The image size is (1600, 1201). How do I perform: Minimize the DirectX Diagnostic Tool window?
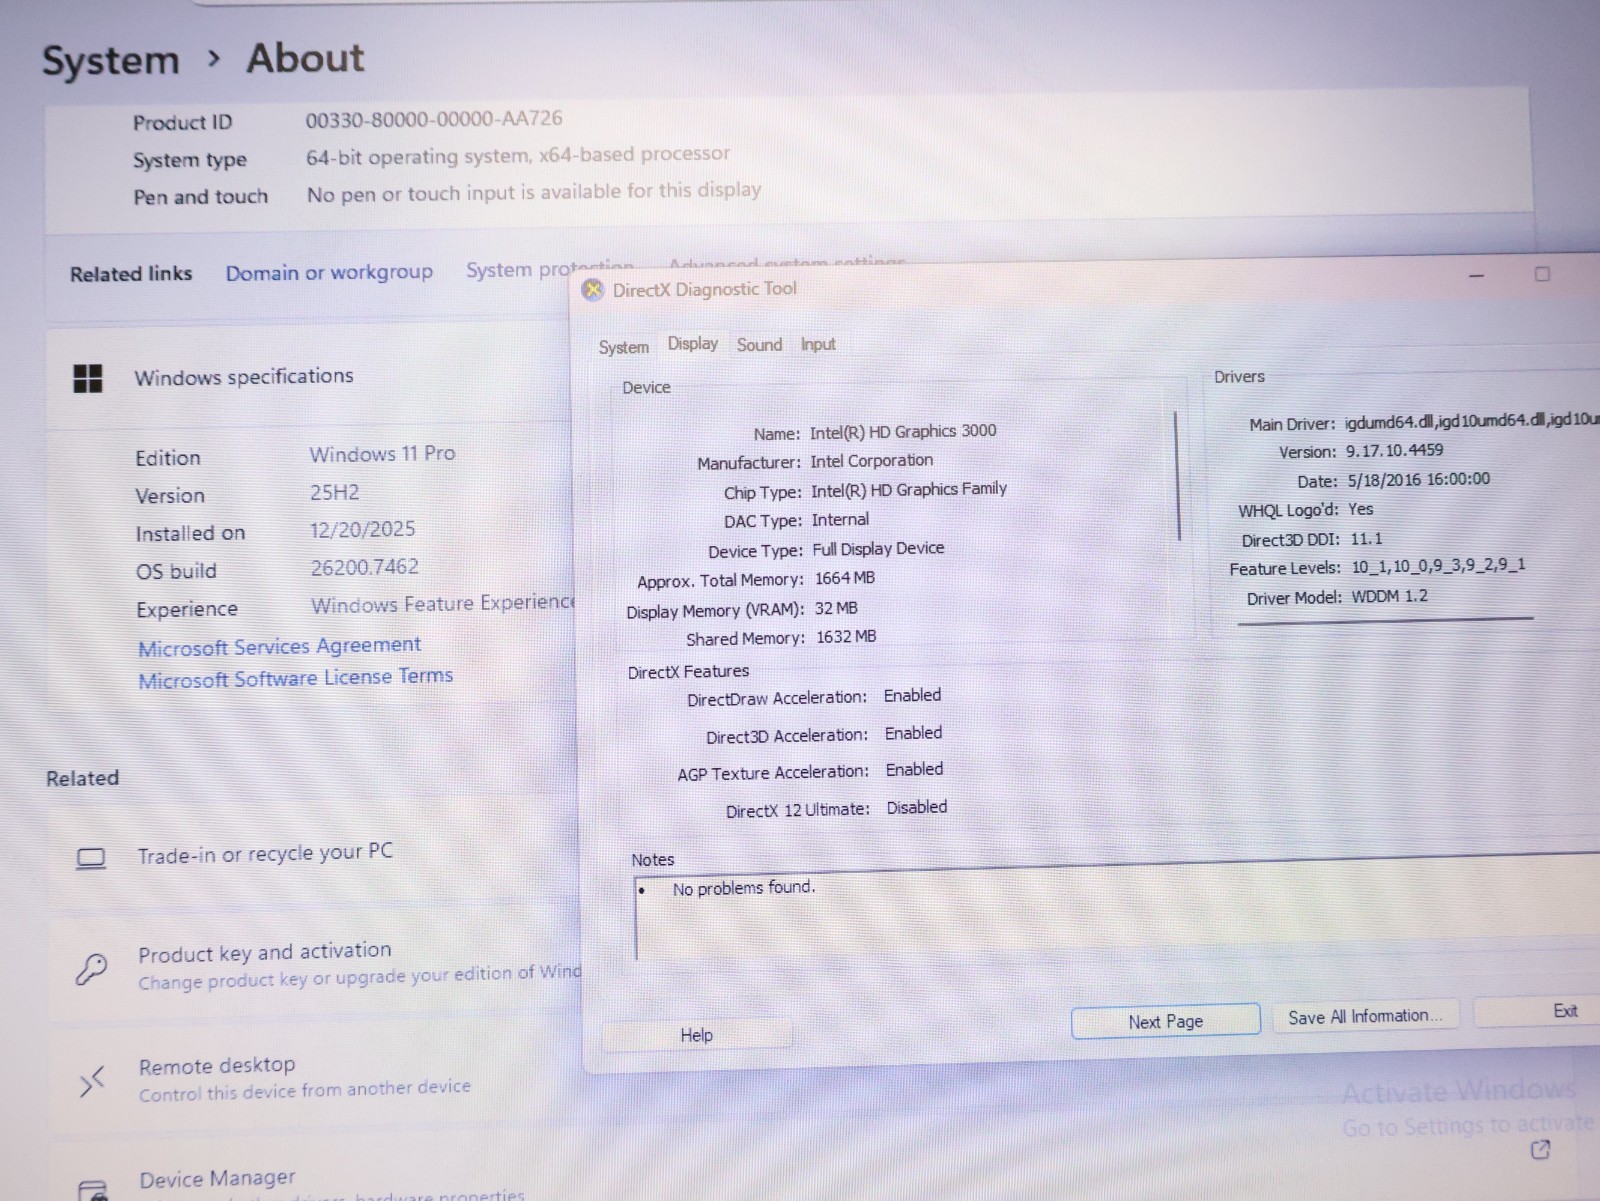click(x=1476, y=276)
